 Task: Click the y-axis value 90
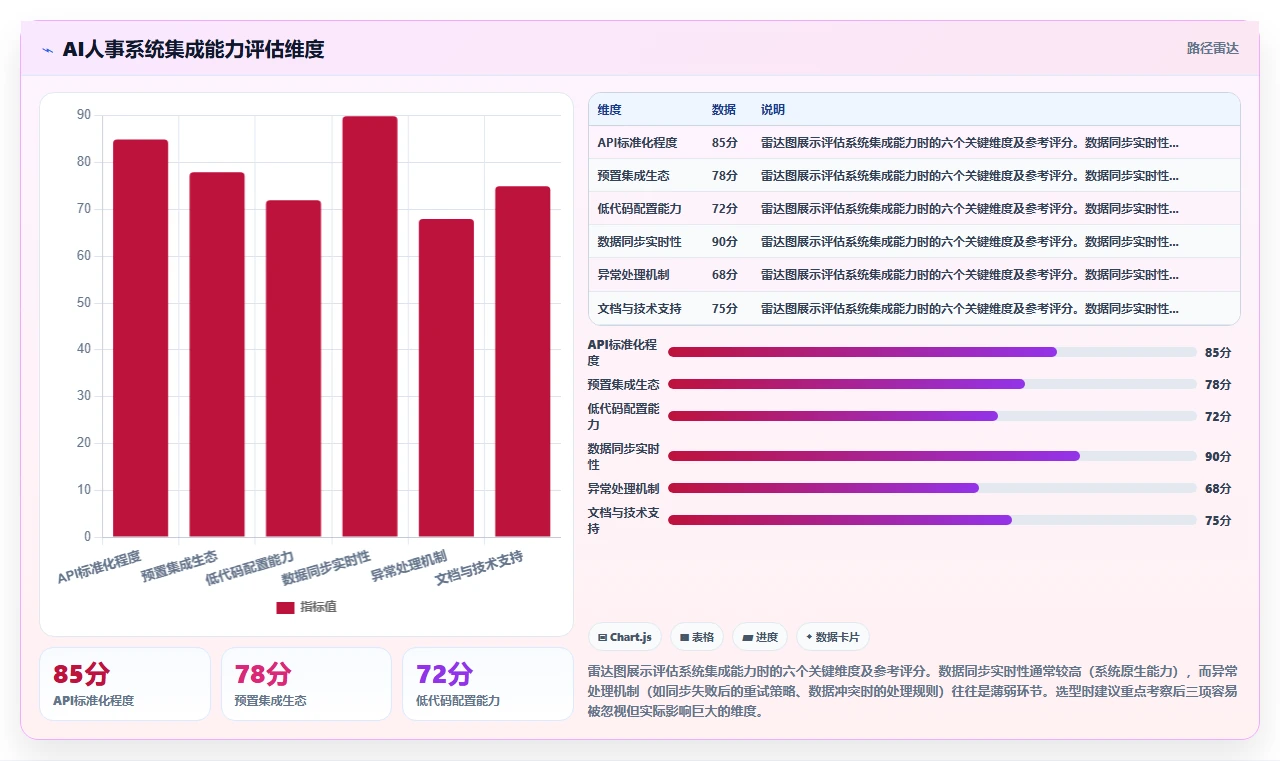tap(83, 115)
